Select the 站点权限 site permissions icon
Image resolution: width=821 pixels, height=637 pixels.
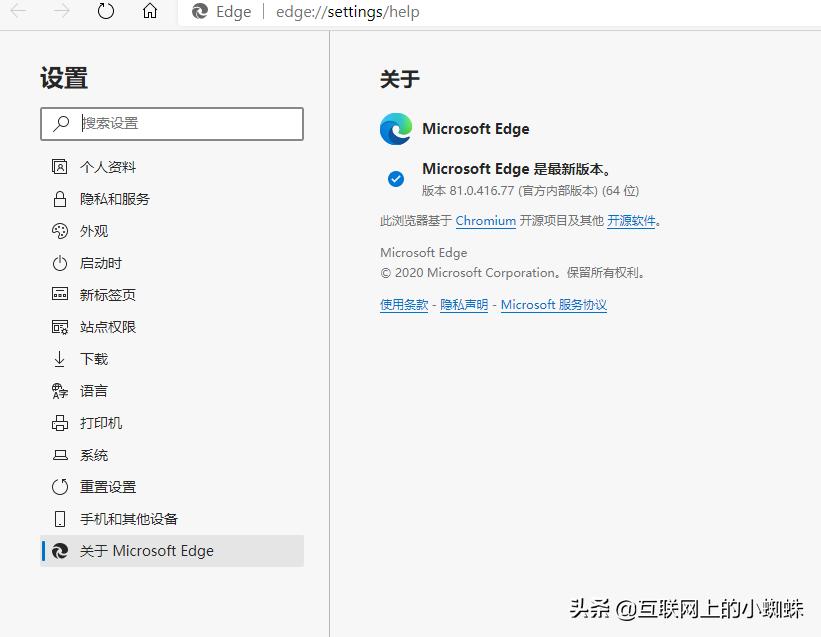click(x=60, y=326)
